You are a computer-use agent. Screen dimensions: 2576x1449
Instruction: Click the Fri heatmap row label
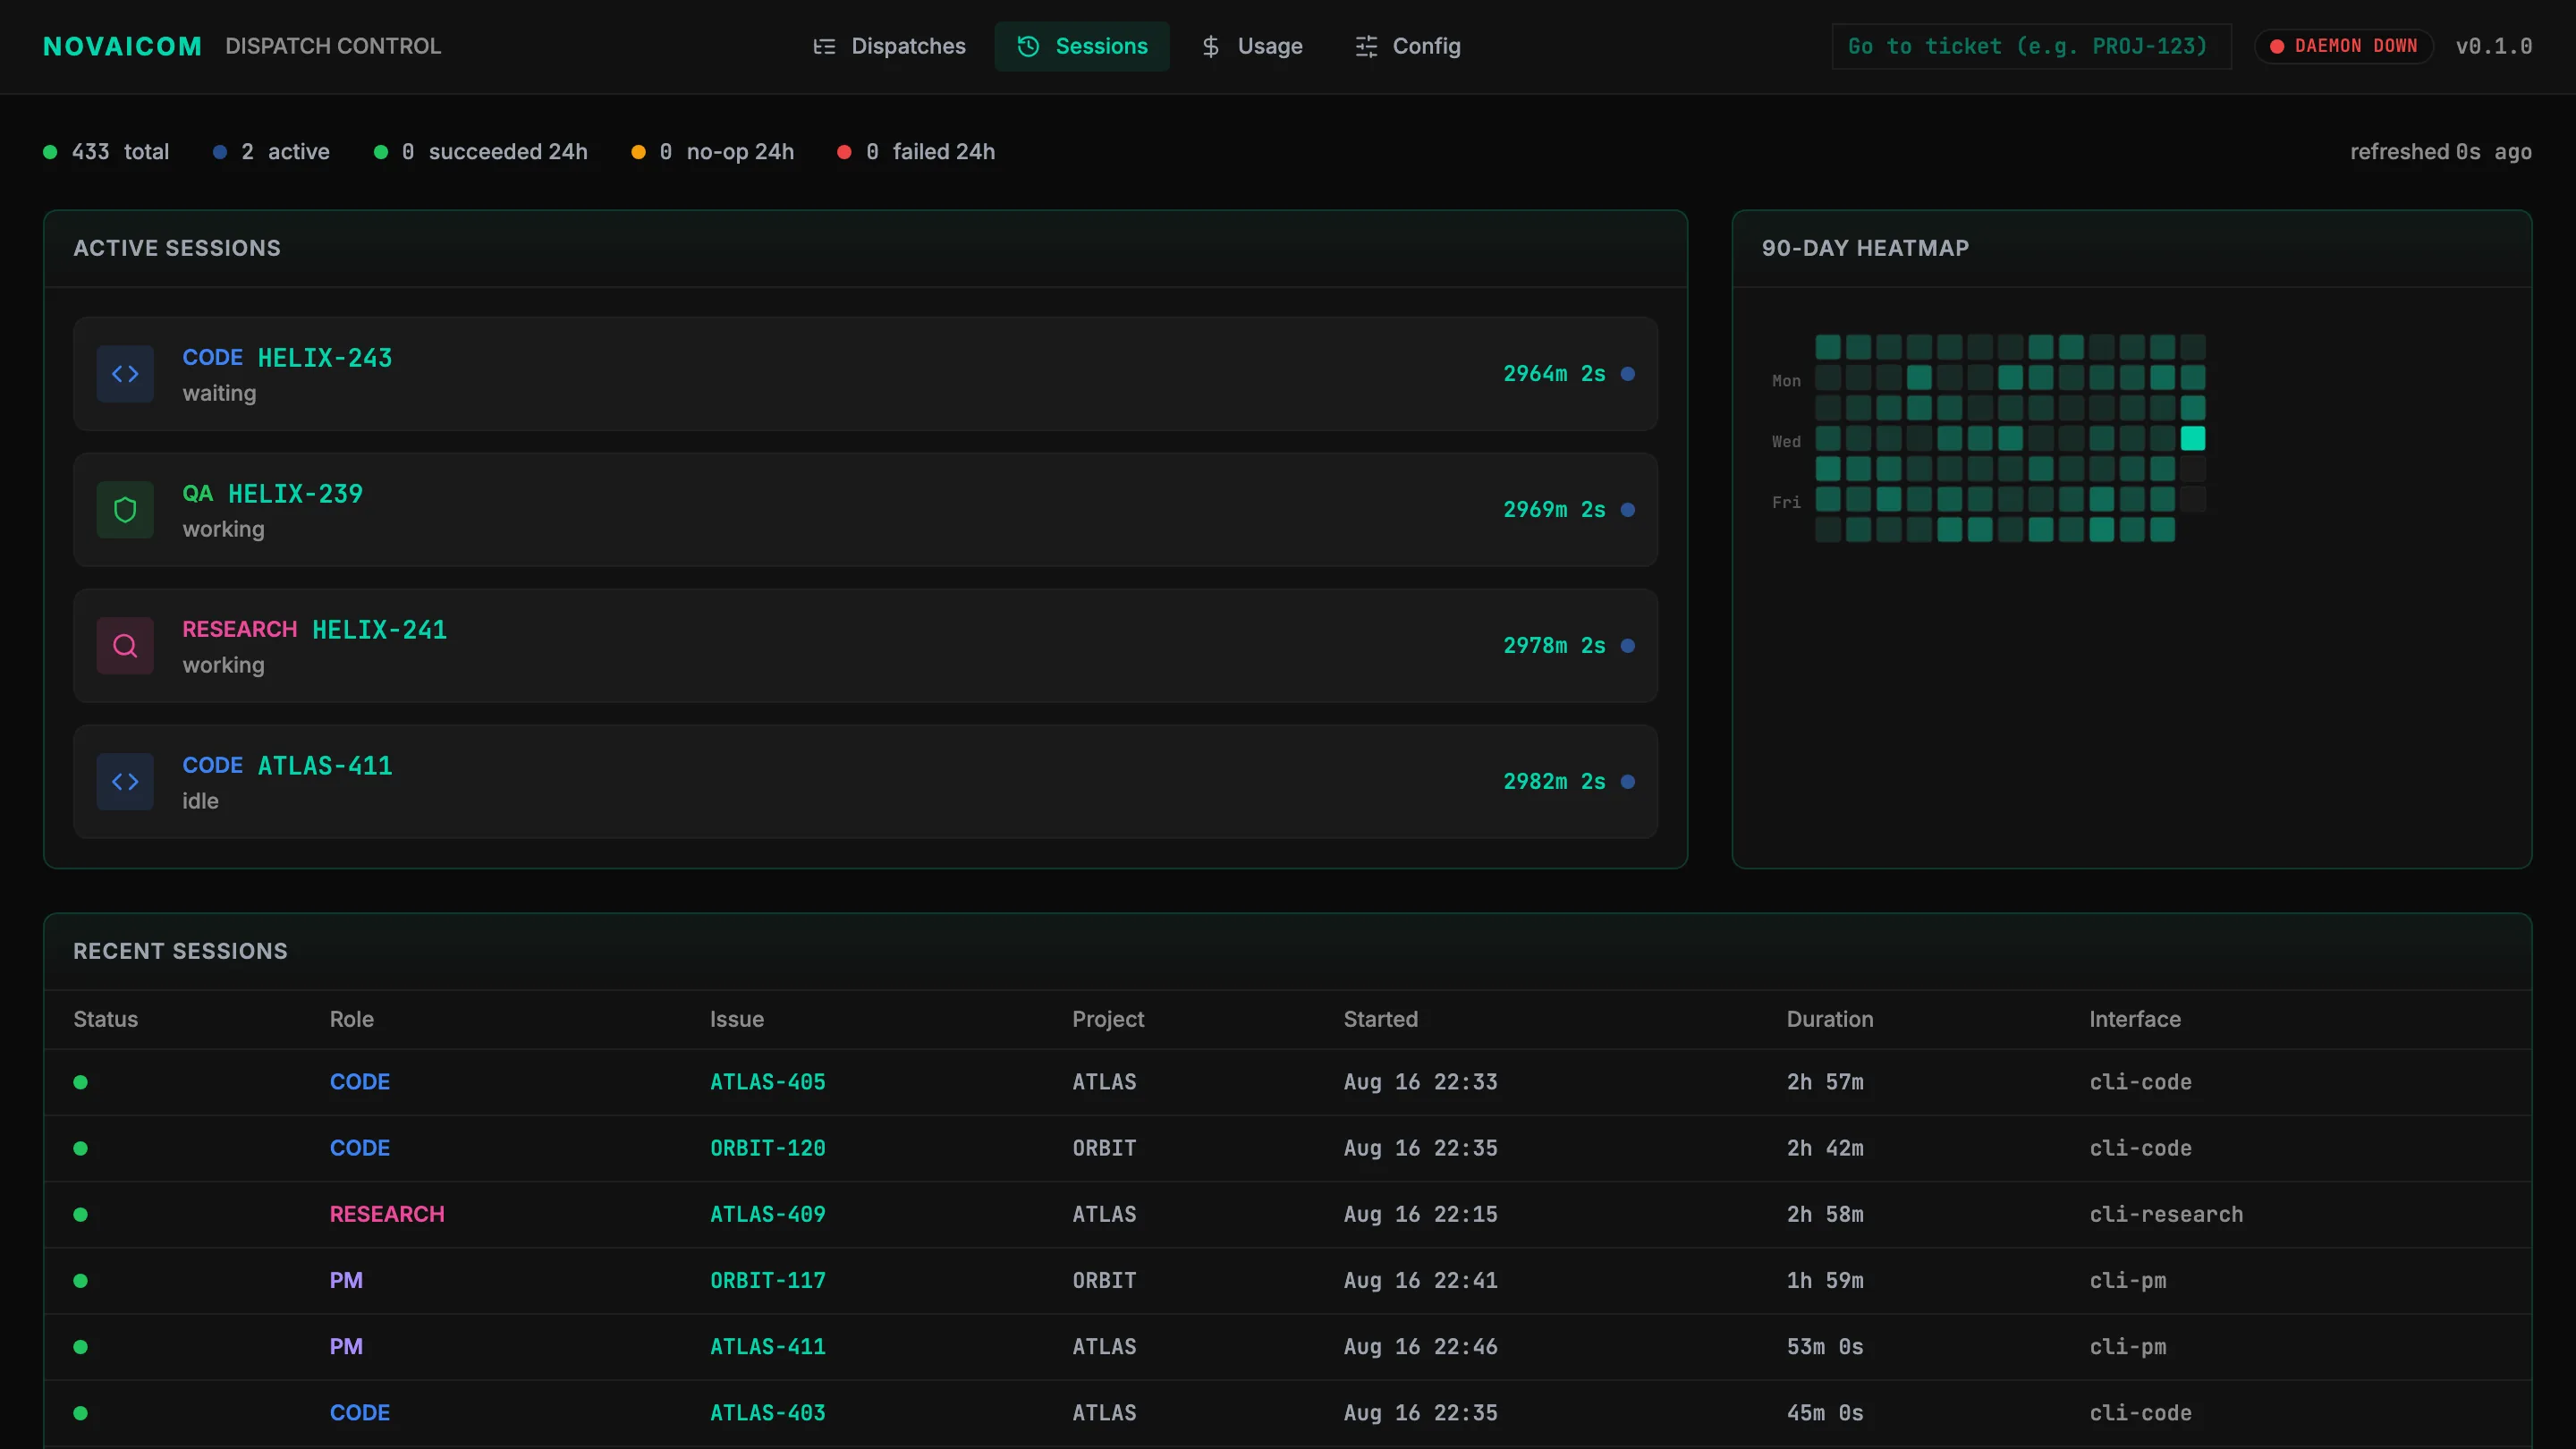(x=1786, y=502)
